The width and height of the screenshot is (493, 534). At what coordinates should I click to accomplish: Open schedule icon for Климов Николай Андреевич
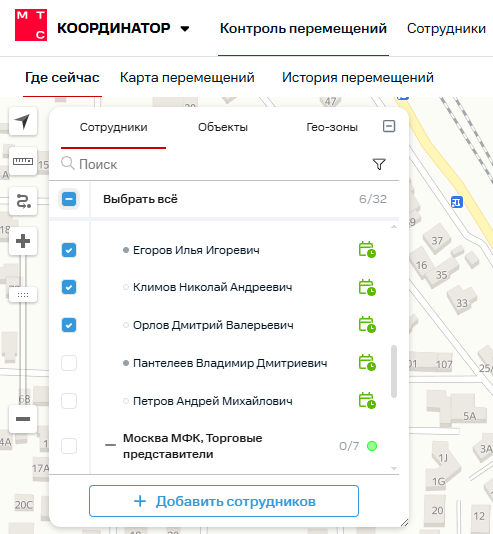point(367,287)
